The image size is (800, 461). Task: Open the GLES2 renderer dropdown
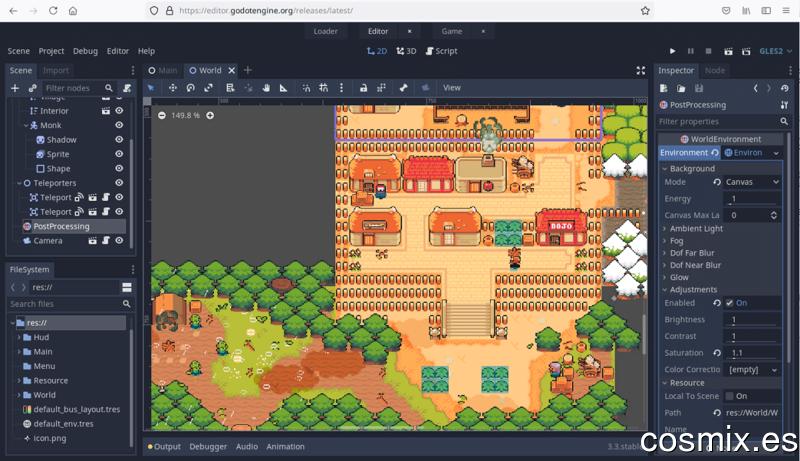[776, 51]
